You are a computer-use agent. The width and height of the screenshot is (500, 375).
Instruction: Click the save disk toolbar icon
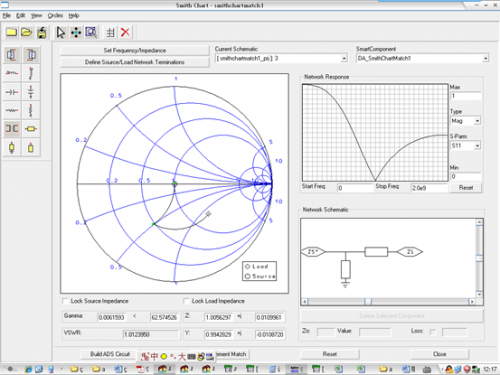click(x=42, y=32)
